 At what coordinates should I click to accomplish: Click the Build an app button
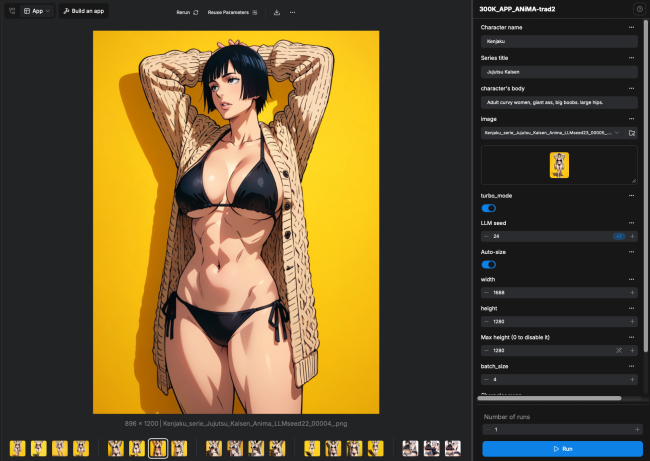[x=84, y=11]
